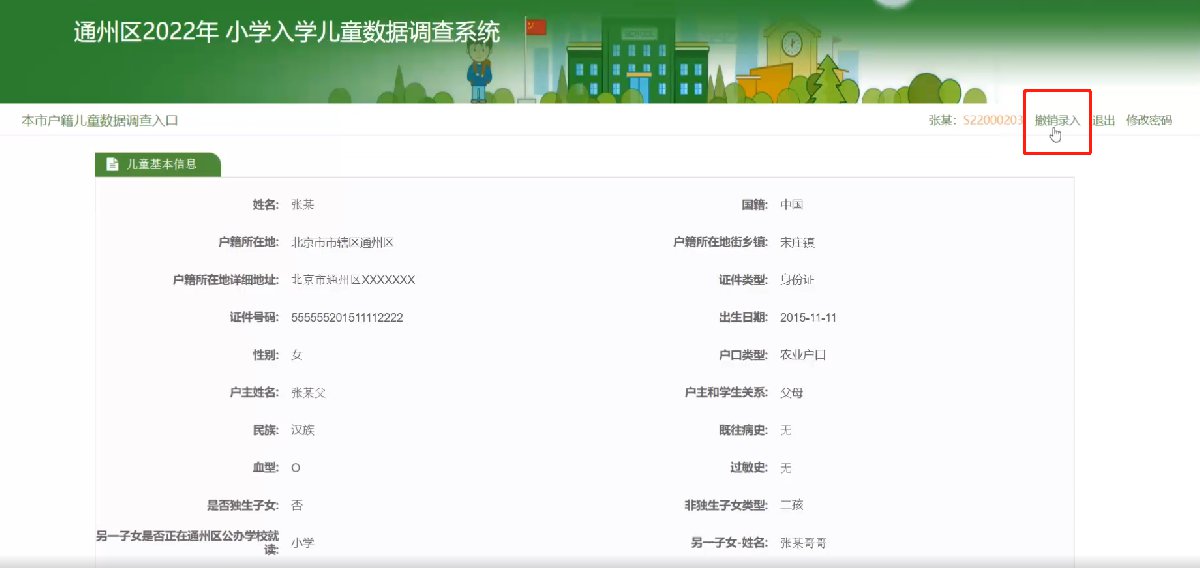Click the Chinese flag icon in the banner
1200x568 pixels.
(536, 27)
